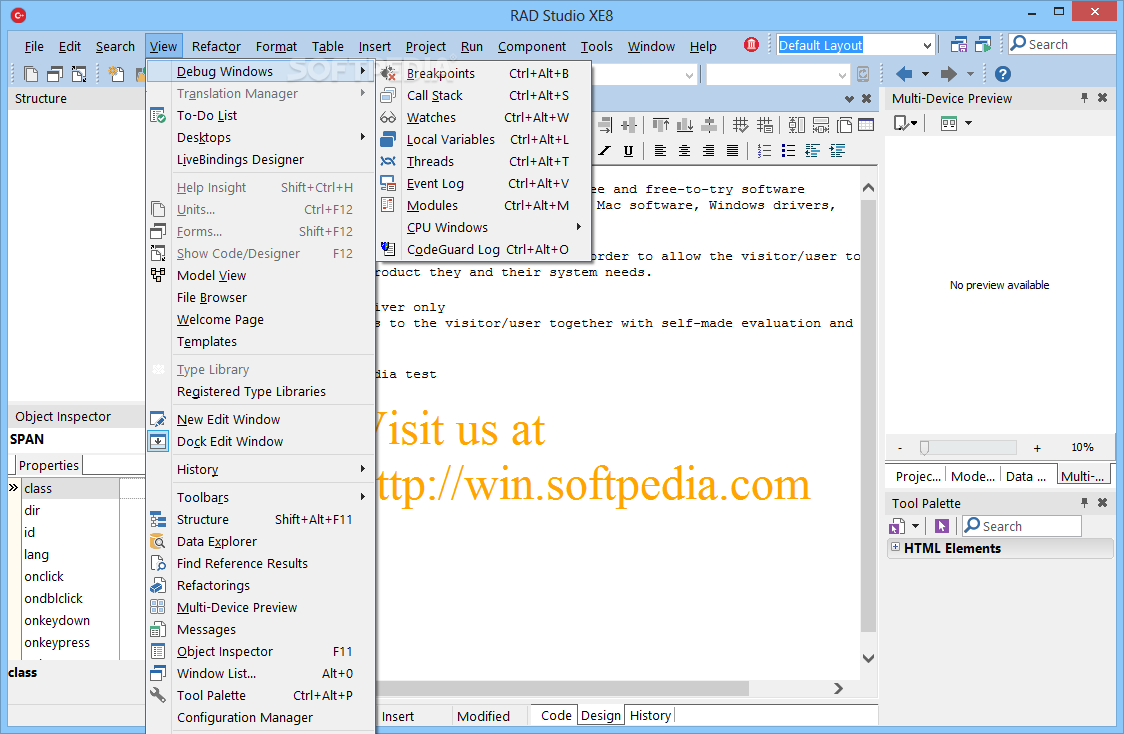
Task: Open the Default Layout desktop dropdown
Action: pos(927,45)
